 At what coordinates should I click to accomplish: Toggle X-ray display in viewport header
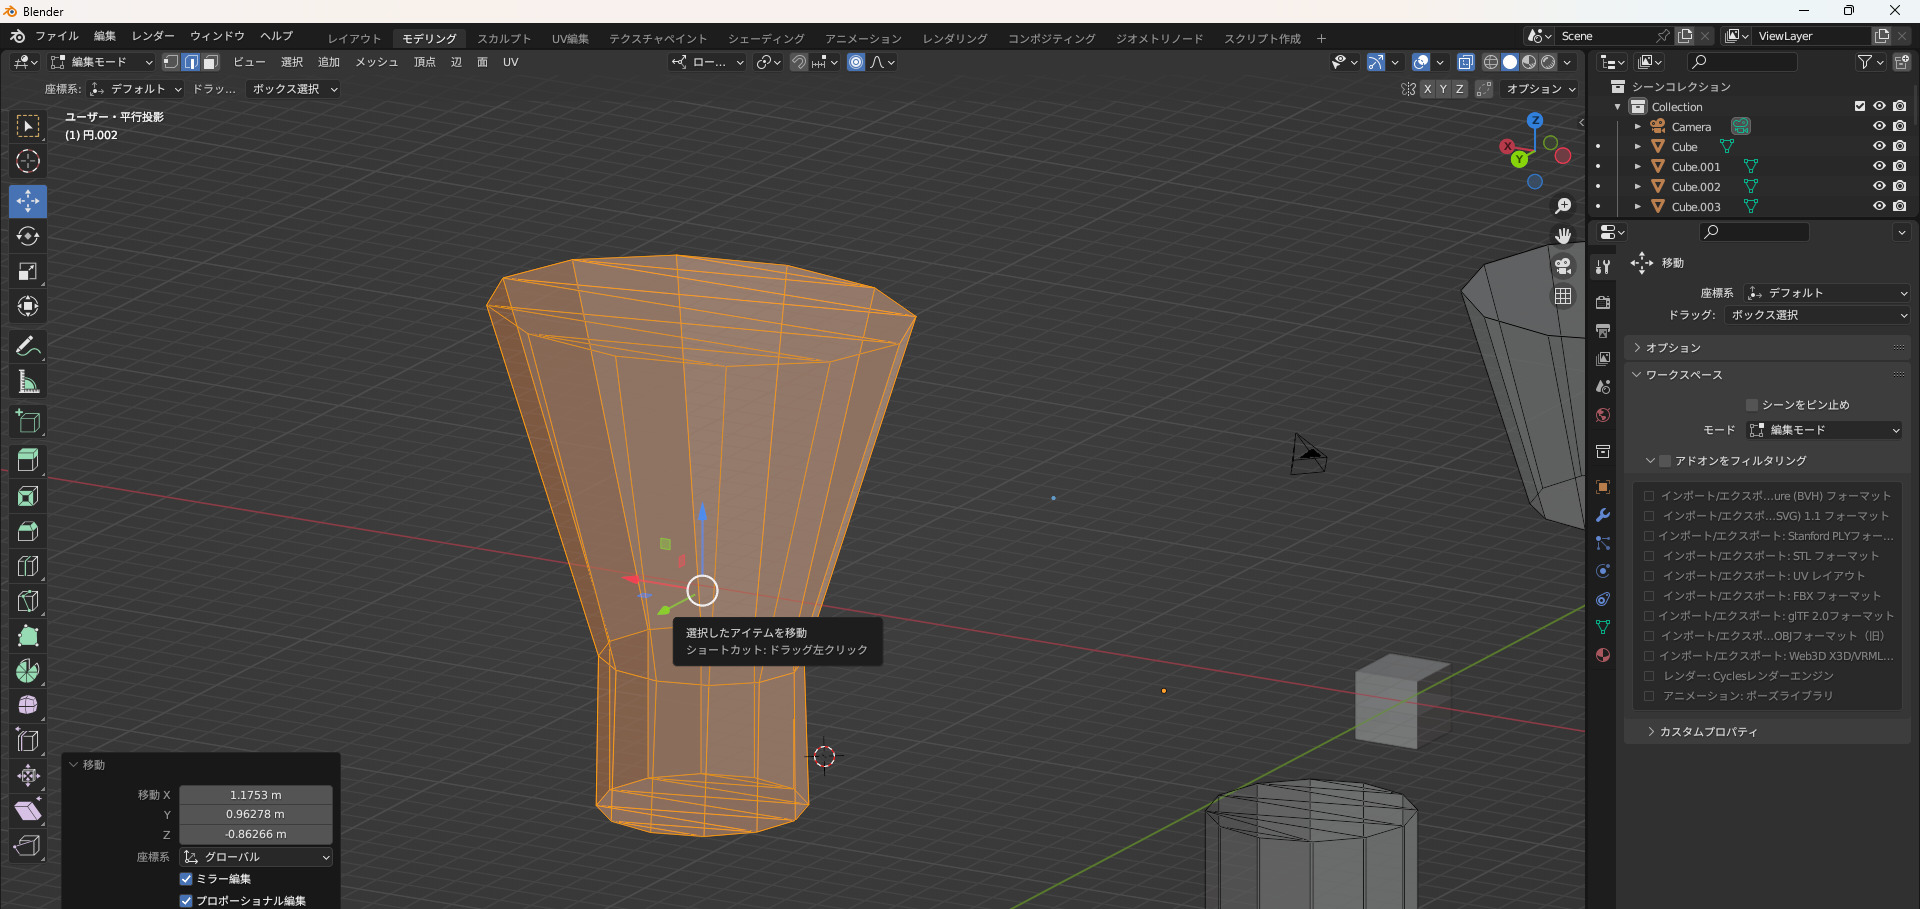1465,62
